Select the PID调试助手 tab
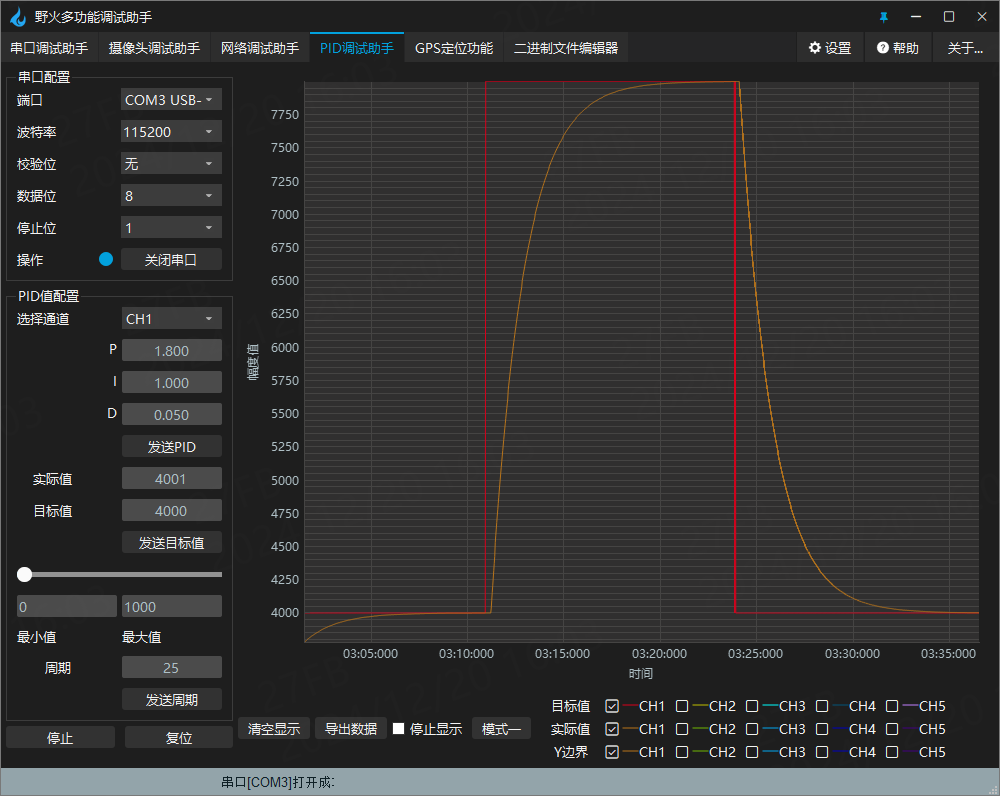The width and height of the screenshot is (1000, 796). click(357, 48)
